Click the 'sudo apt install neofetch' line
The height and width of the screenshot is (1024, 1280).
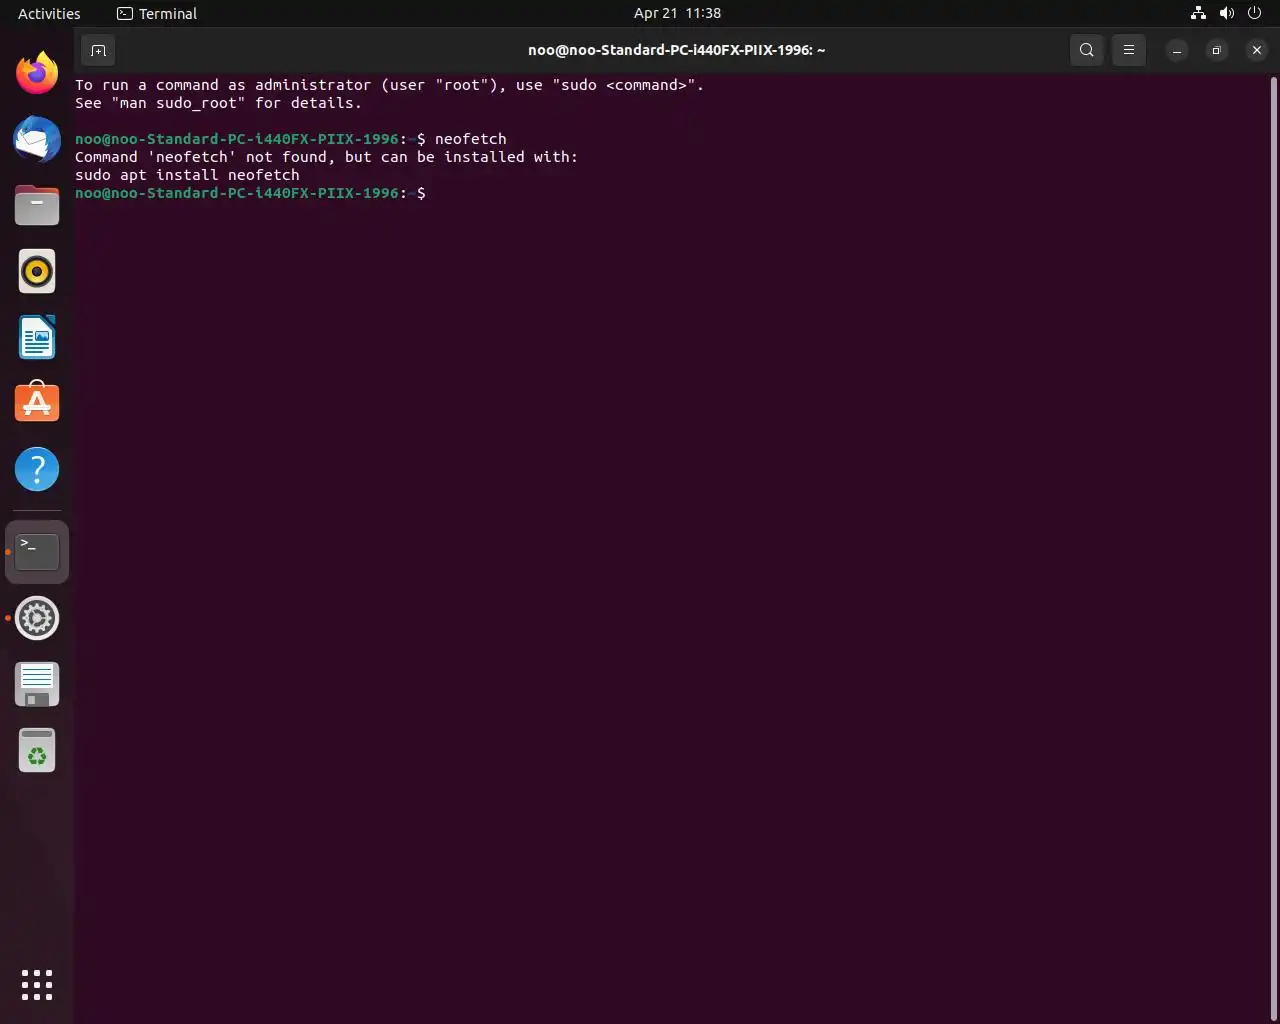click(x=187, y=175)
